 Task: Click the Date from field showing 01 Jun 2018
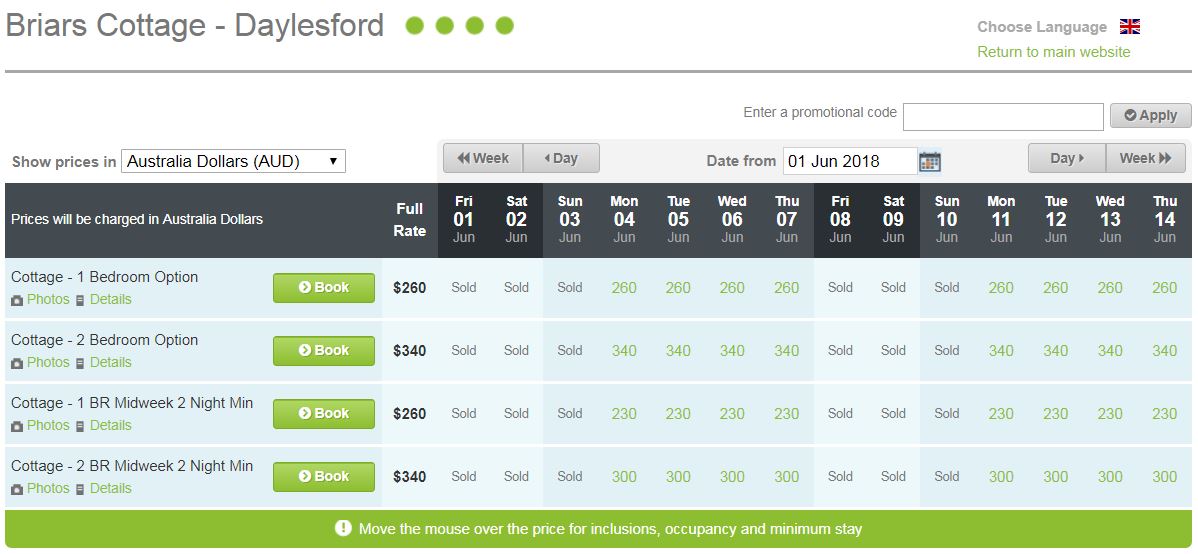click(850, 161)
